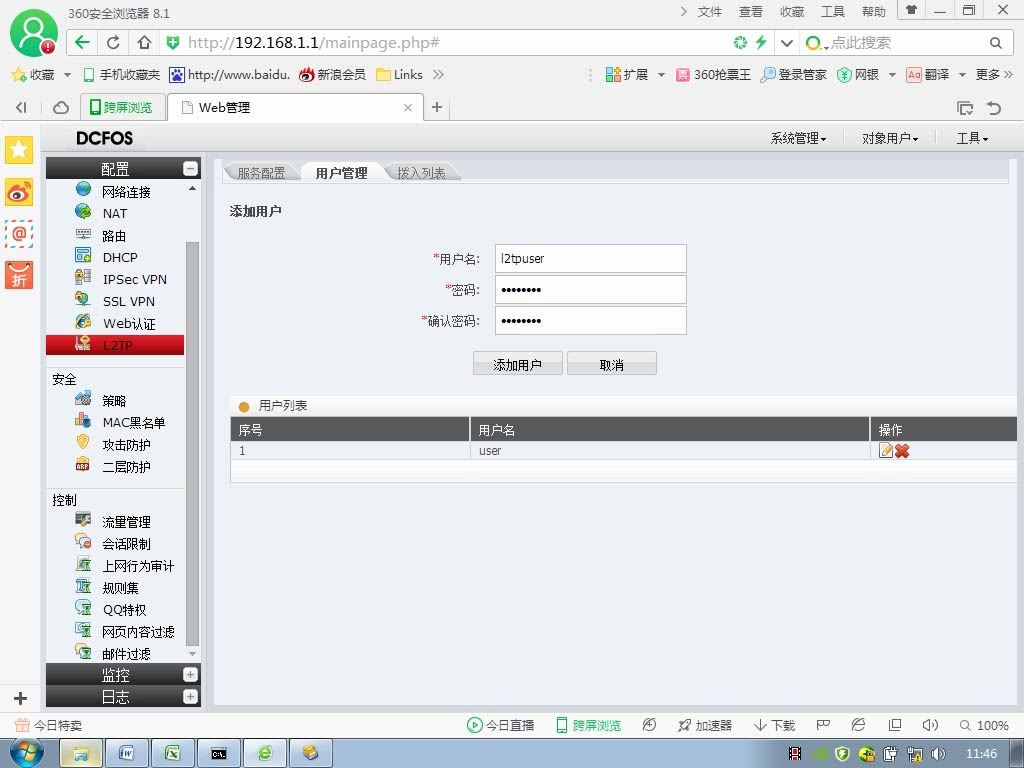The width and height of the screenshot is (1024, 768).
Task: Open QQ特权 settings
Action: [x=124, y=610]
